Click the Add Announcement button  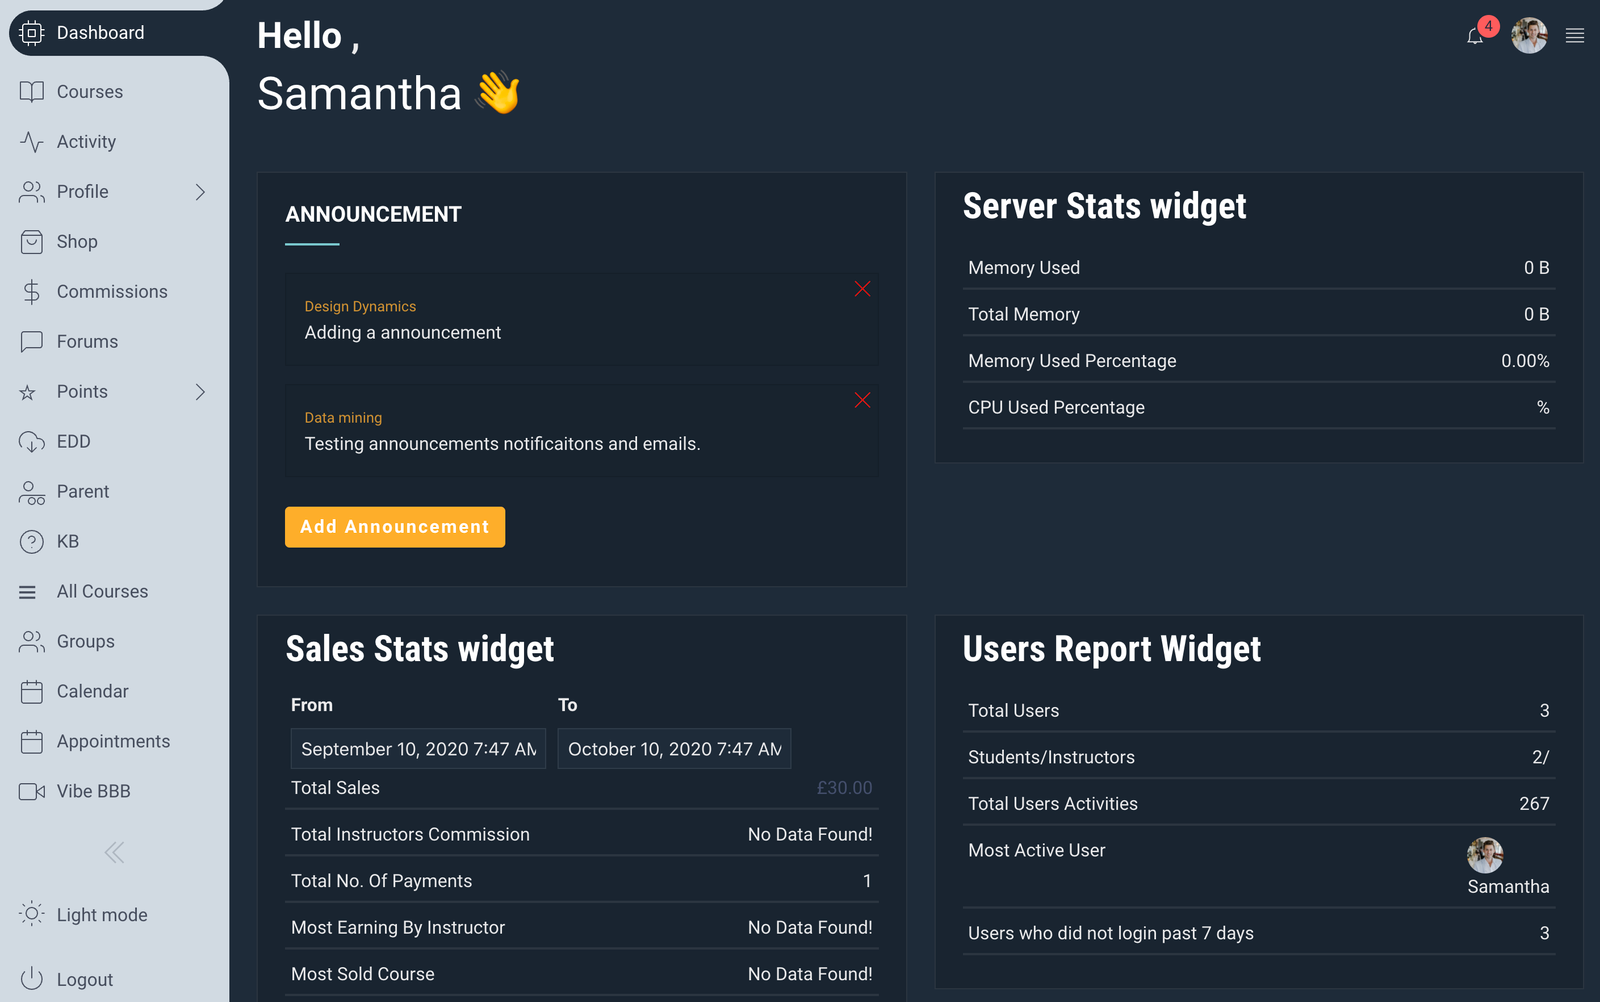(395, 527)
